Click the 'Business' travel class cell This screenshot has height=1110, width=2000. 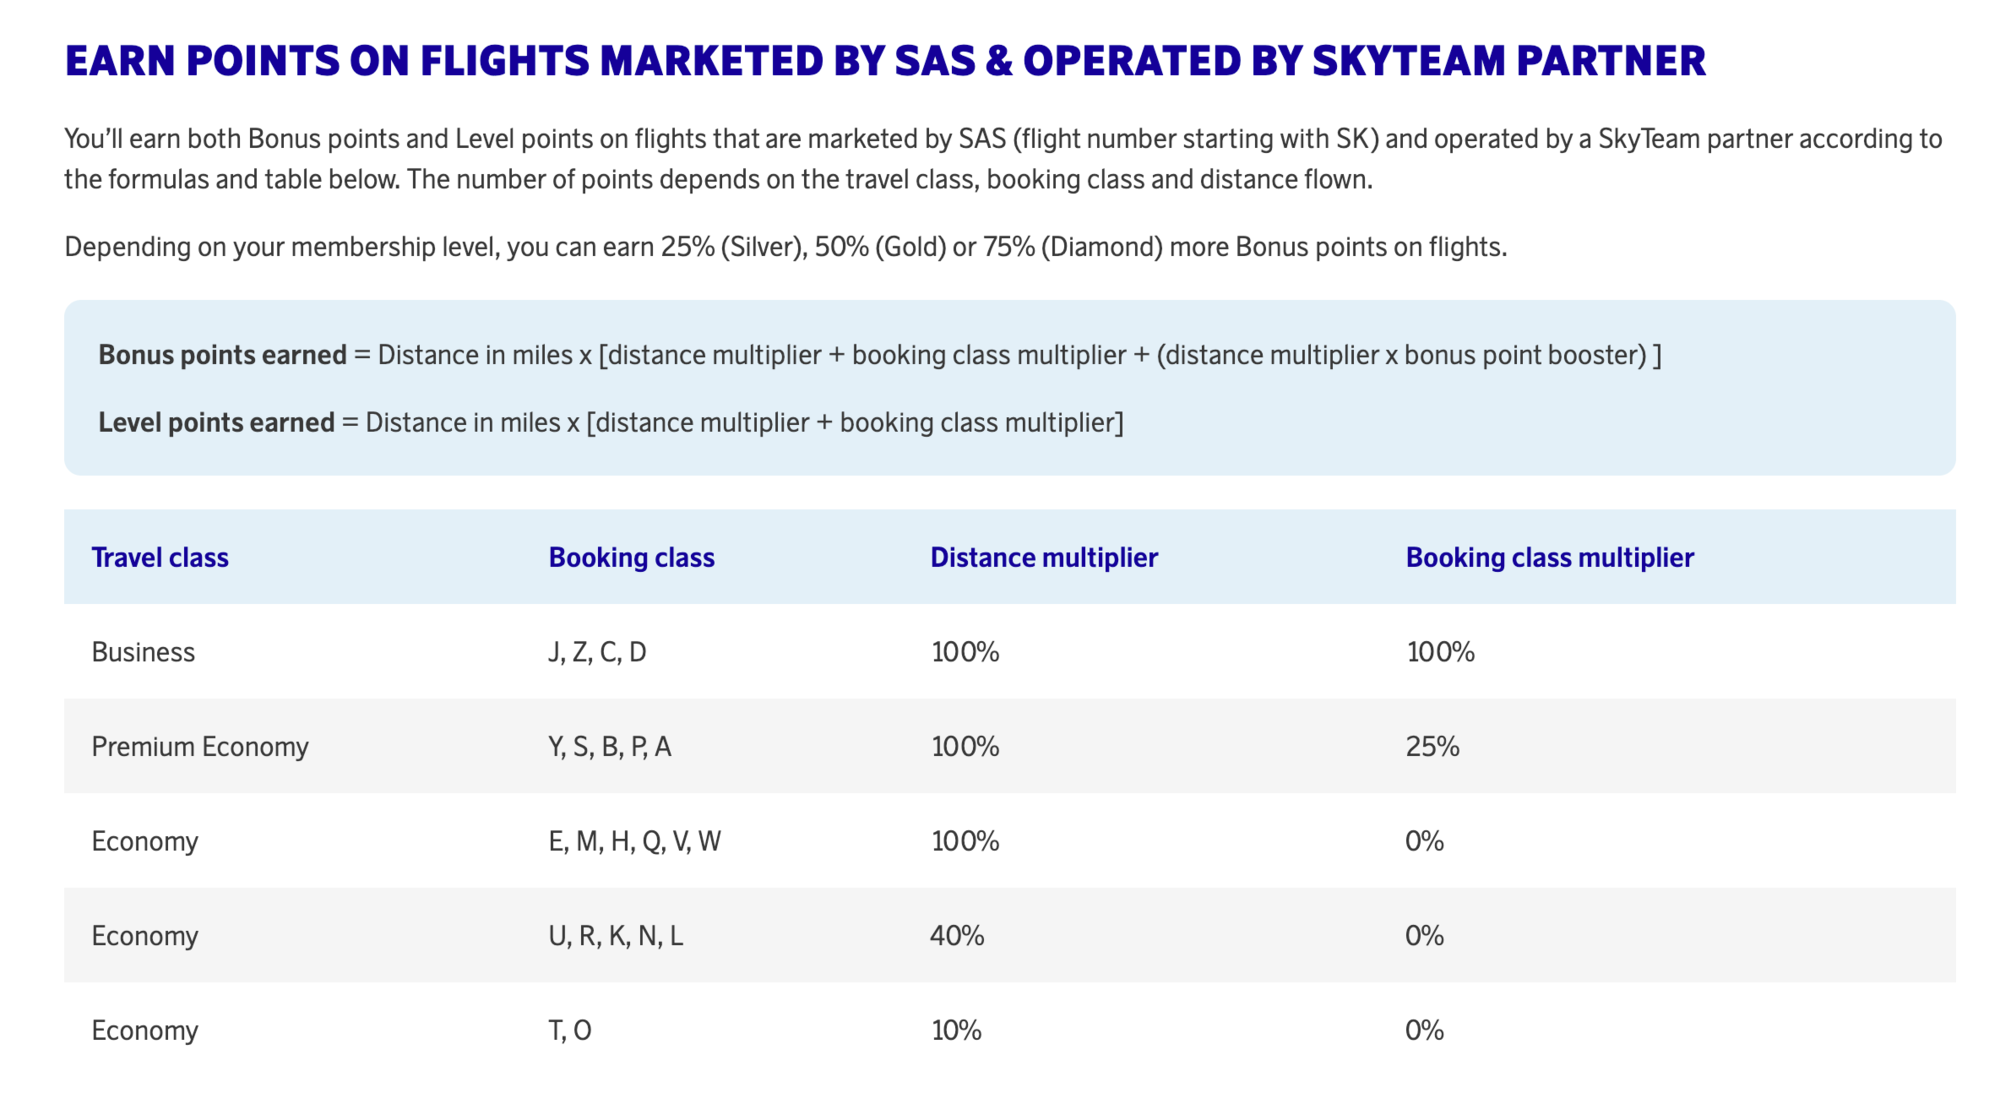click(x=143, y=652)
